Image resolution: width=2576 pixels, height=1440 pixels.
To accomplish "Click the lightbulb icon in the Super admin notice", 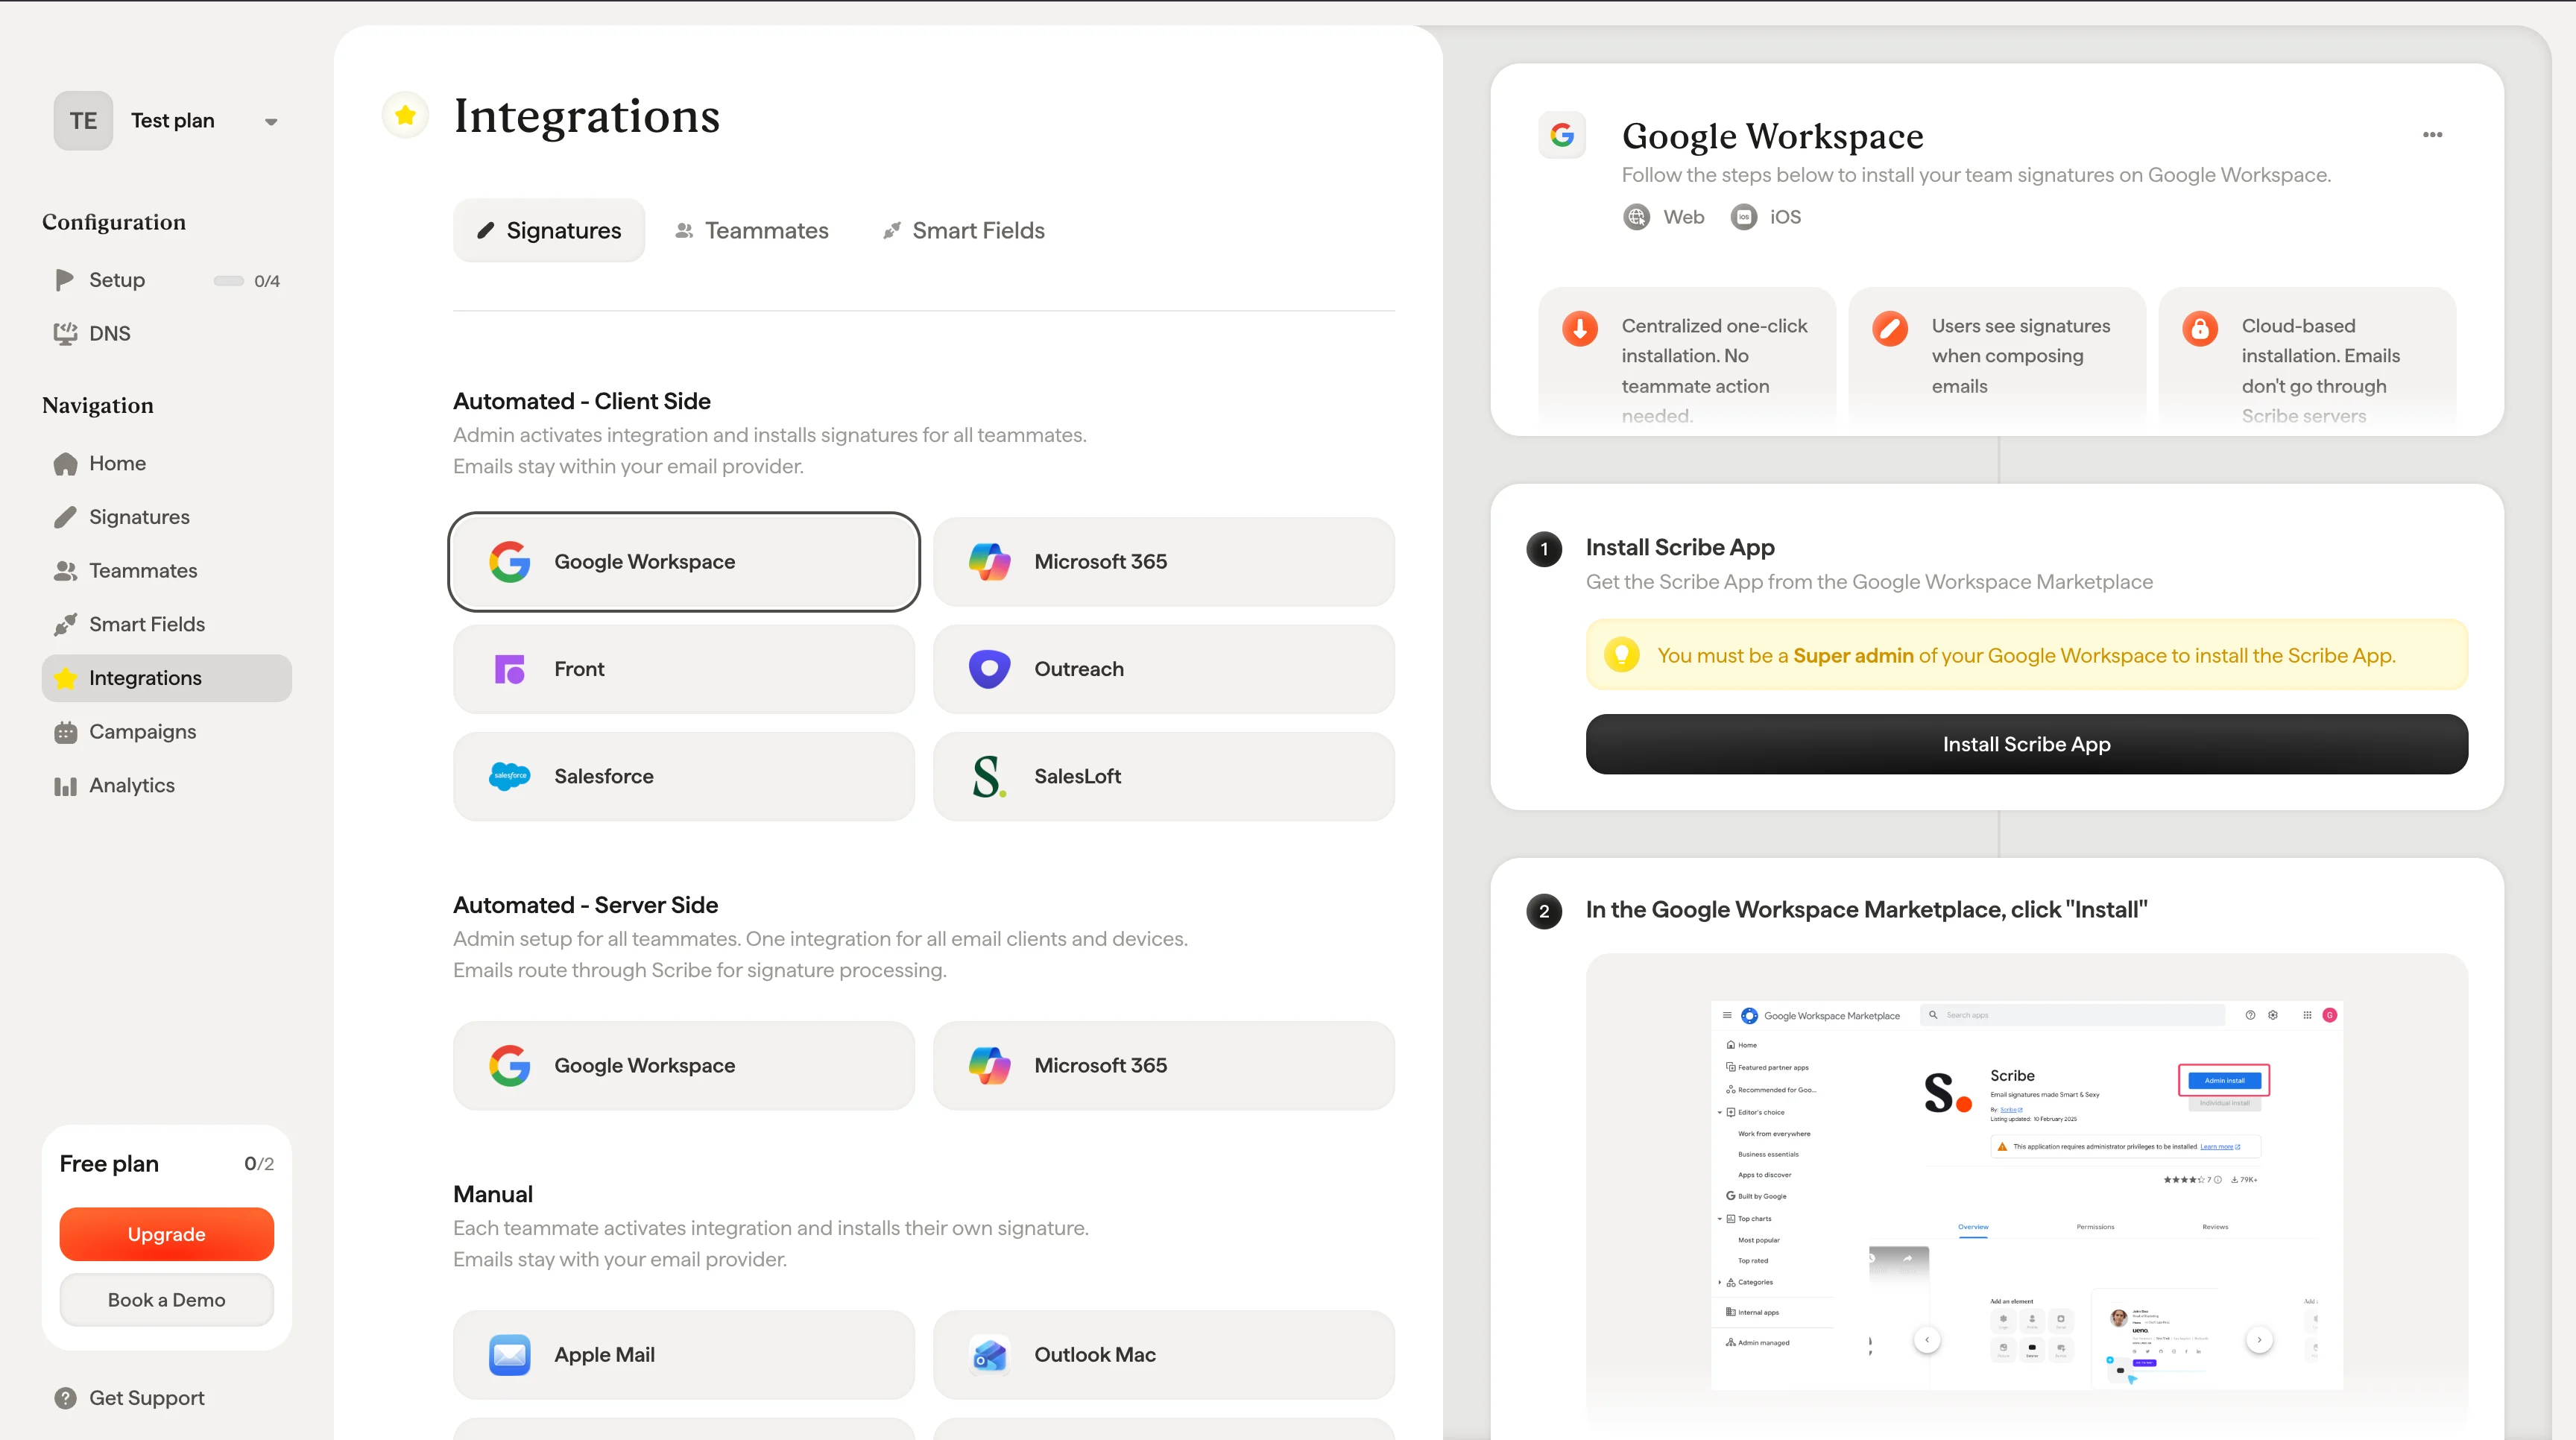I will coord(1621,655).
